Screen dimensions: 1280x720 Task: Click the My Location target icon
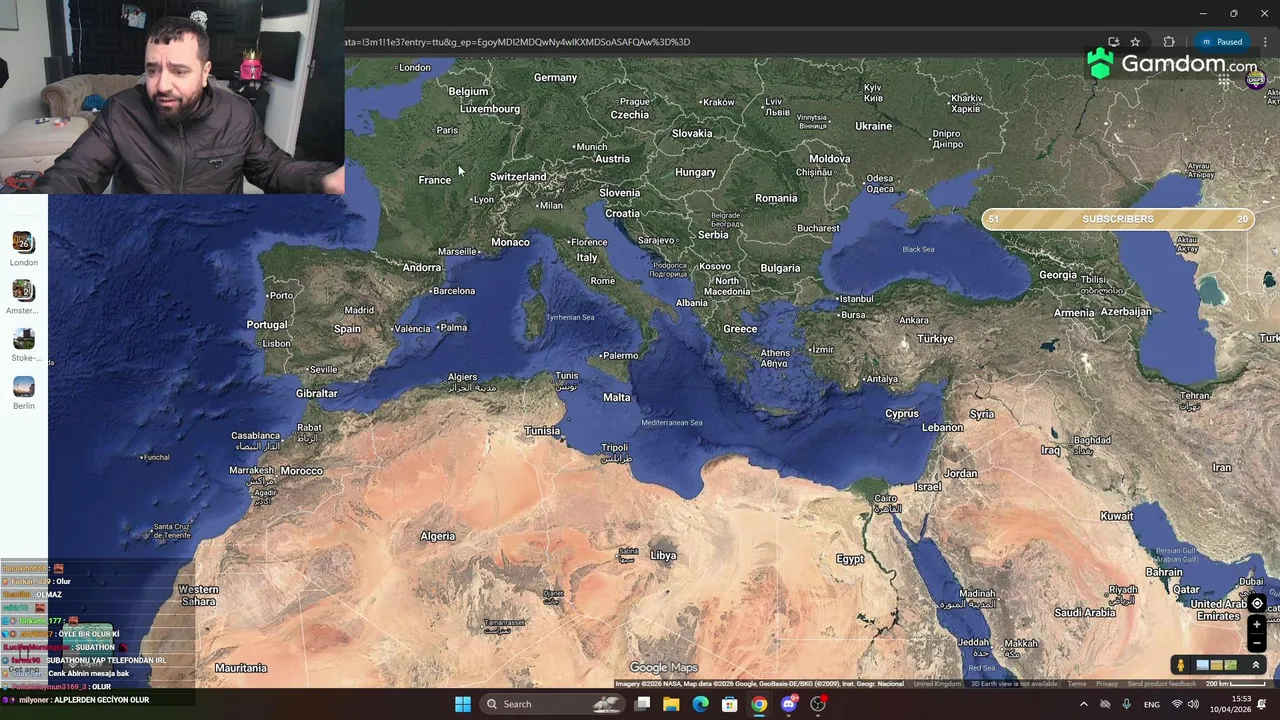1257,604
